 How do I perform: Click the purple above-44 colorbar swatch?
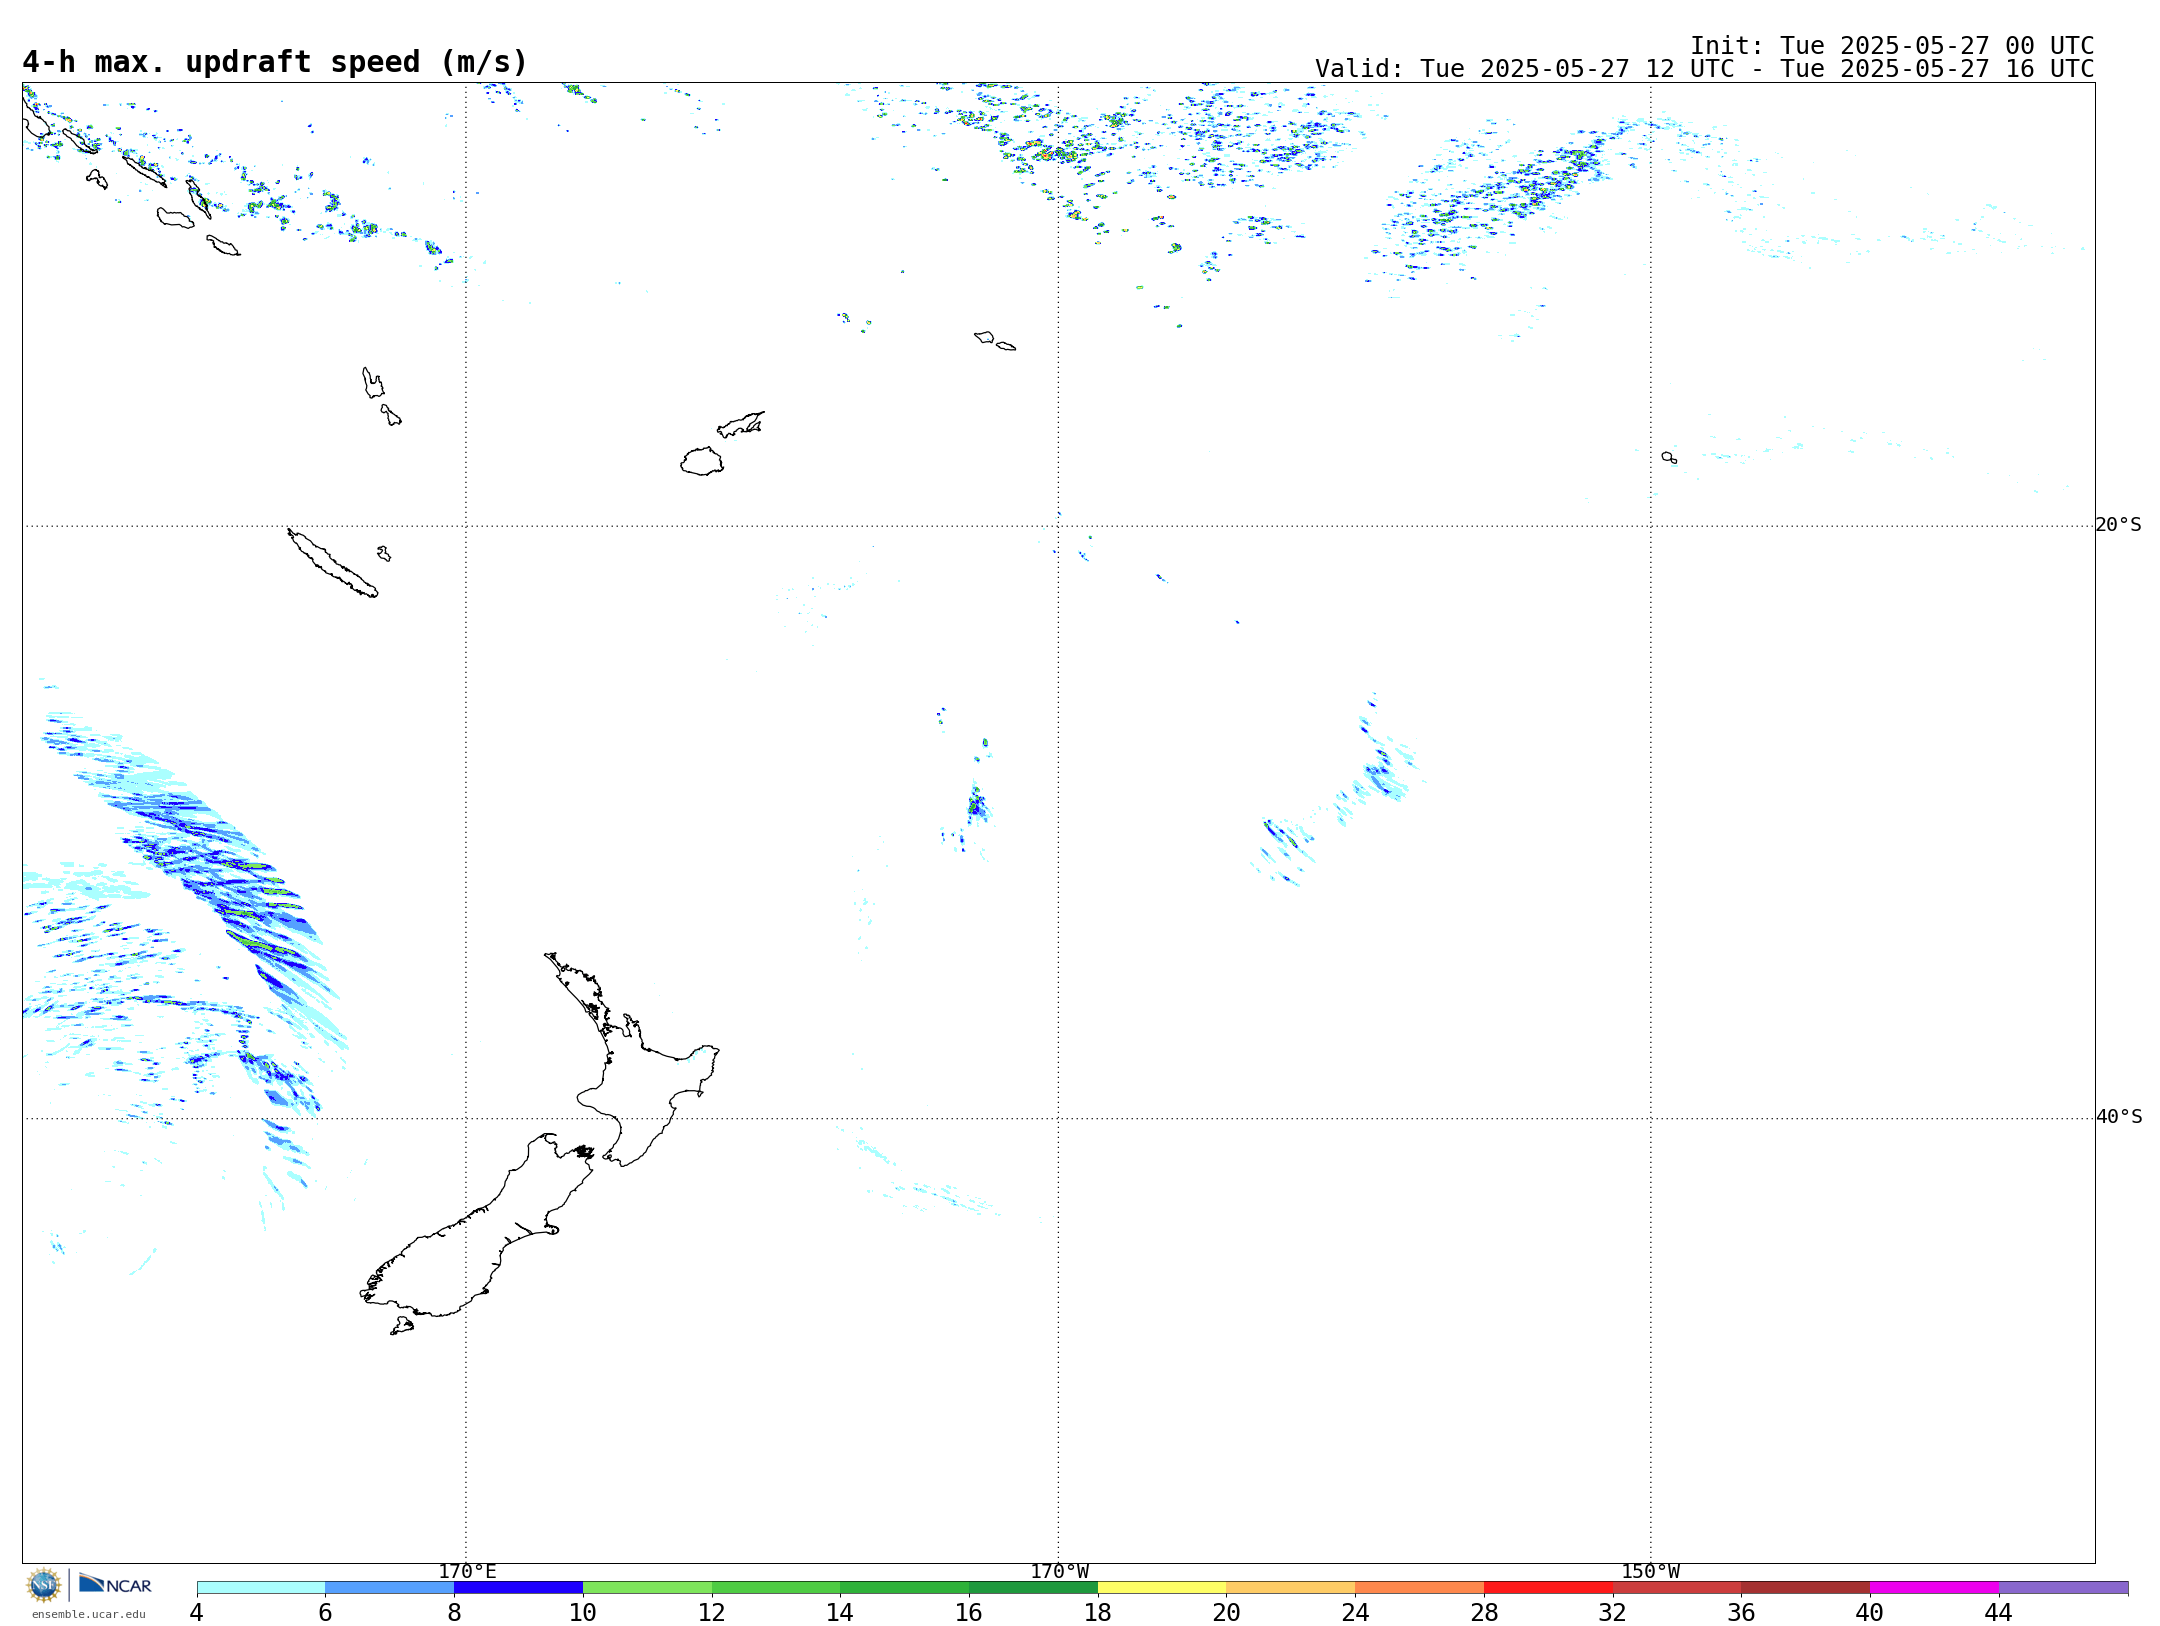[x=2063, y=1588]
